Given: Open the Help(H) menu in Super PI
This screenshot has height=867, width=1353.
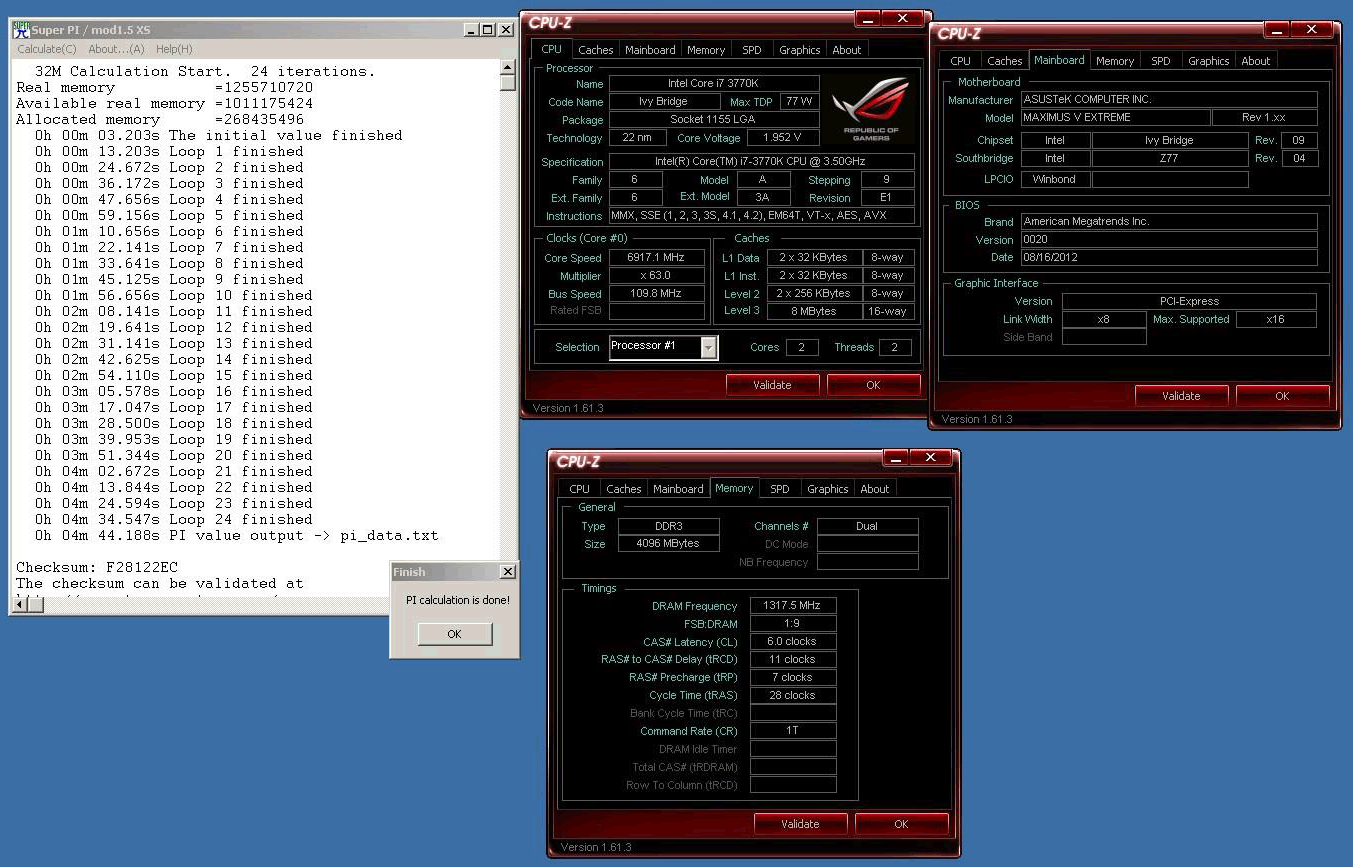Looking at the screenshot, I should click(x=174, y=49).
